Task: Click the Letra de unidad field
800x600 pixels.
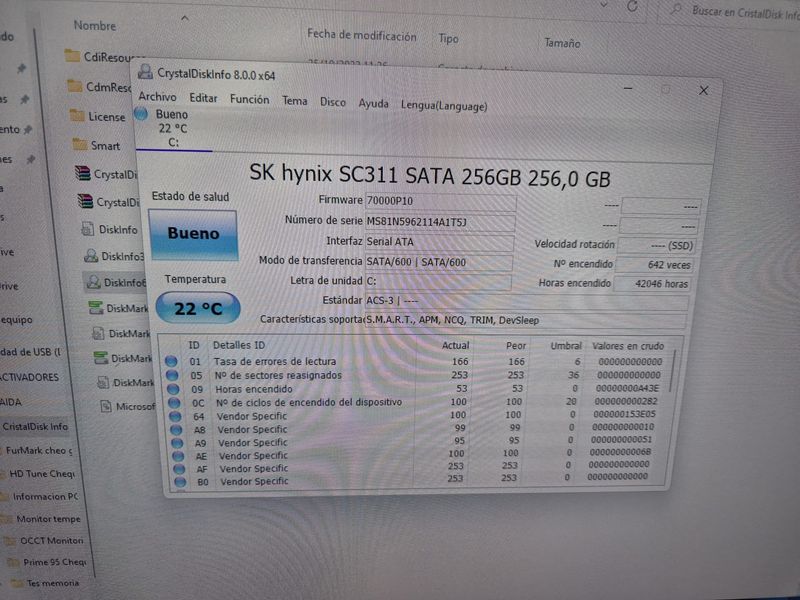Action: point(438,282)
